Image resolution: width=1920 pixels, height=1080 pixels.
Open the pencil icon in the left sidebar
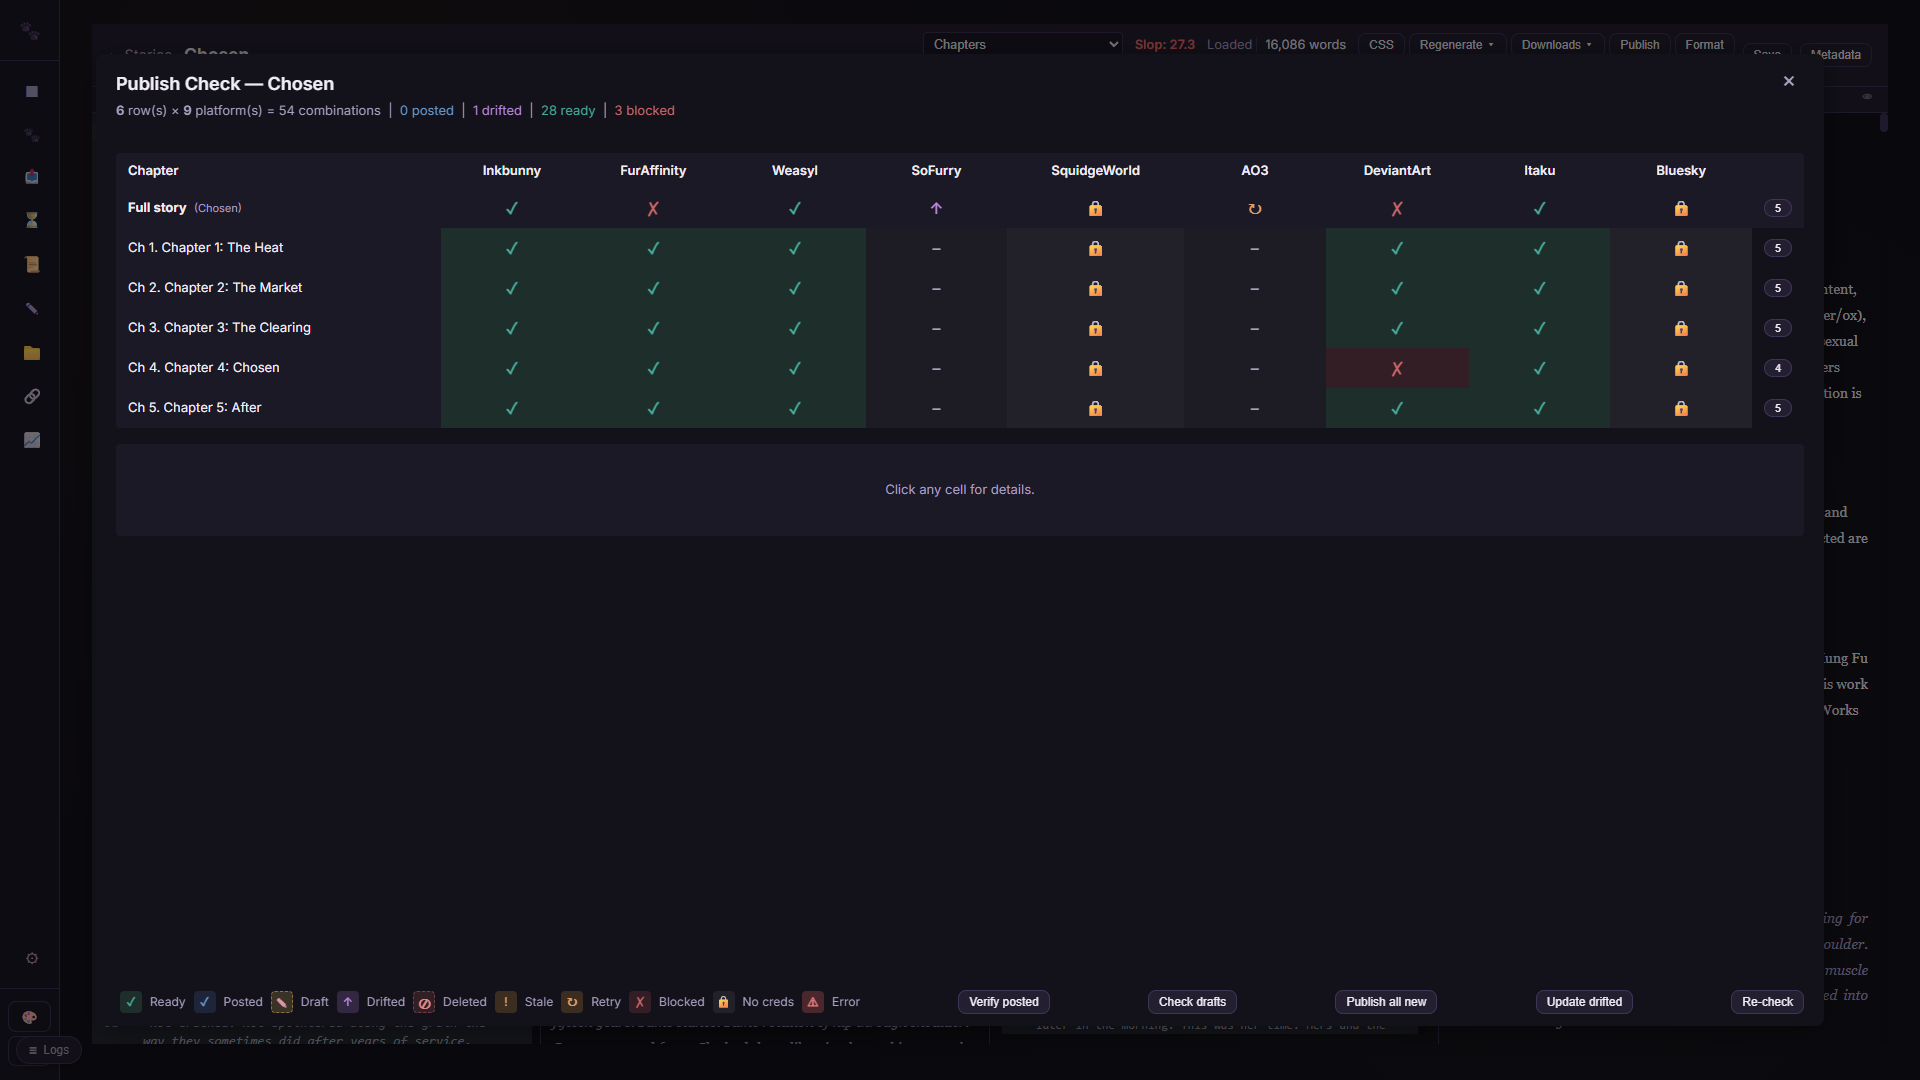pos(32,309)
